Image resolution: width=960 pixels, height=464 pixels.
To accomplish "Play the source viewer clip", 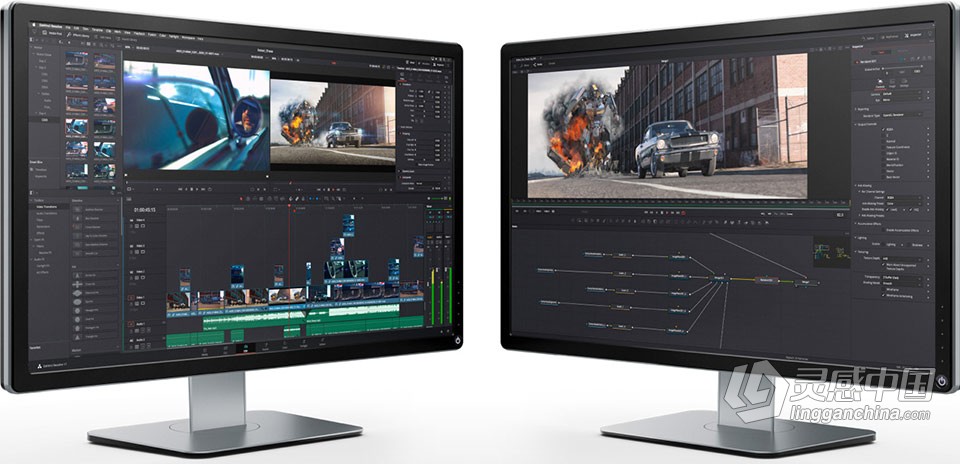I will tap(197, 189).
